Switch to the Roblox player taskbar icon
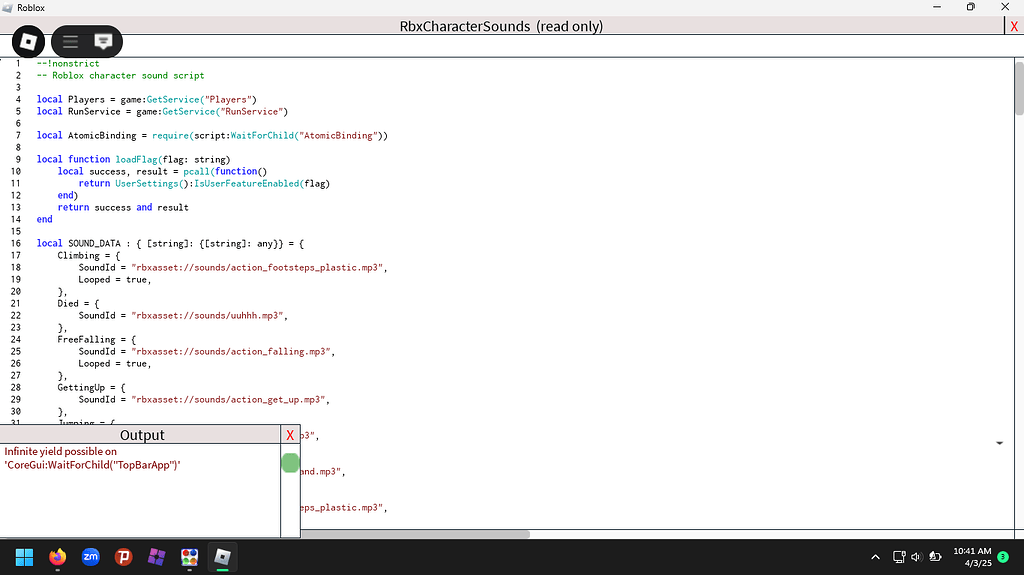This screenshot has width=1024, height=575. click(x=222, y=557)
